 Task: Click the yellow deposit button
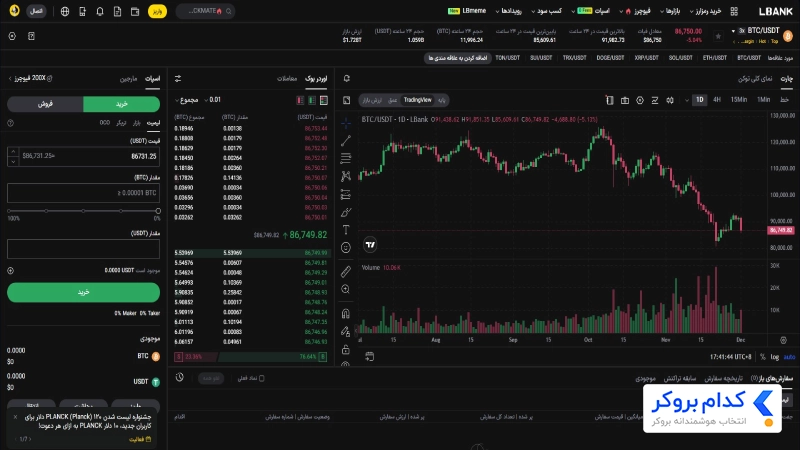(x=157, y=11)
